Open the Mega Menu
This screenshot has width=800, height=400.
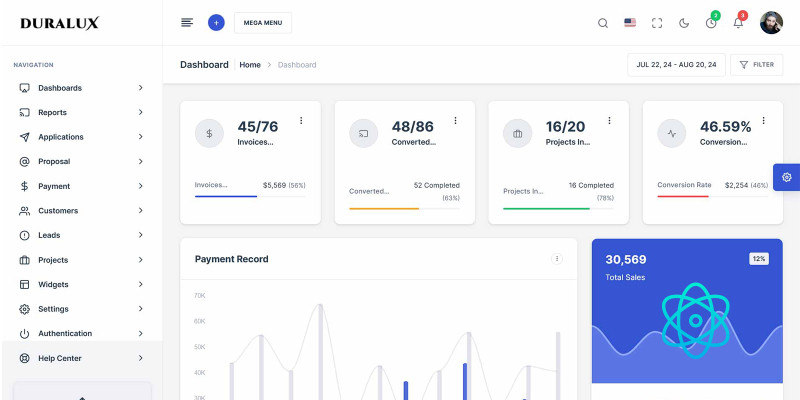(262, 22)
